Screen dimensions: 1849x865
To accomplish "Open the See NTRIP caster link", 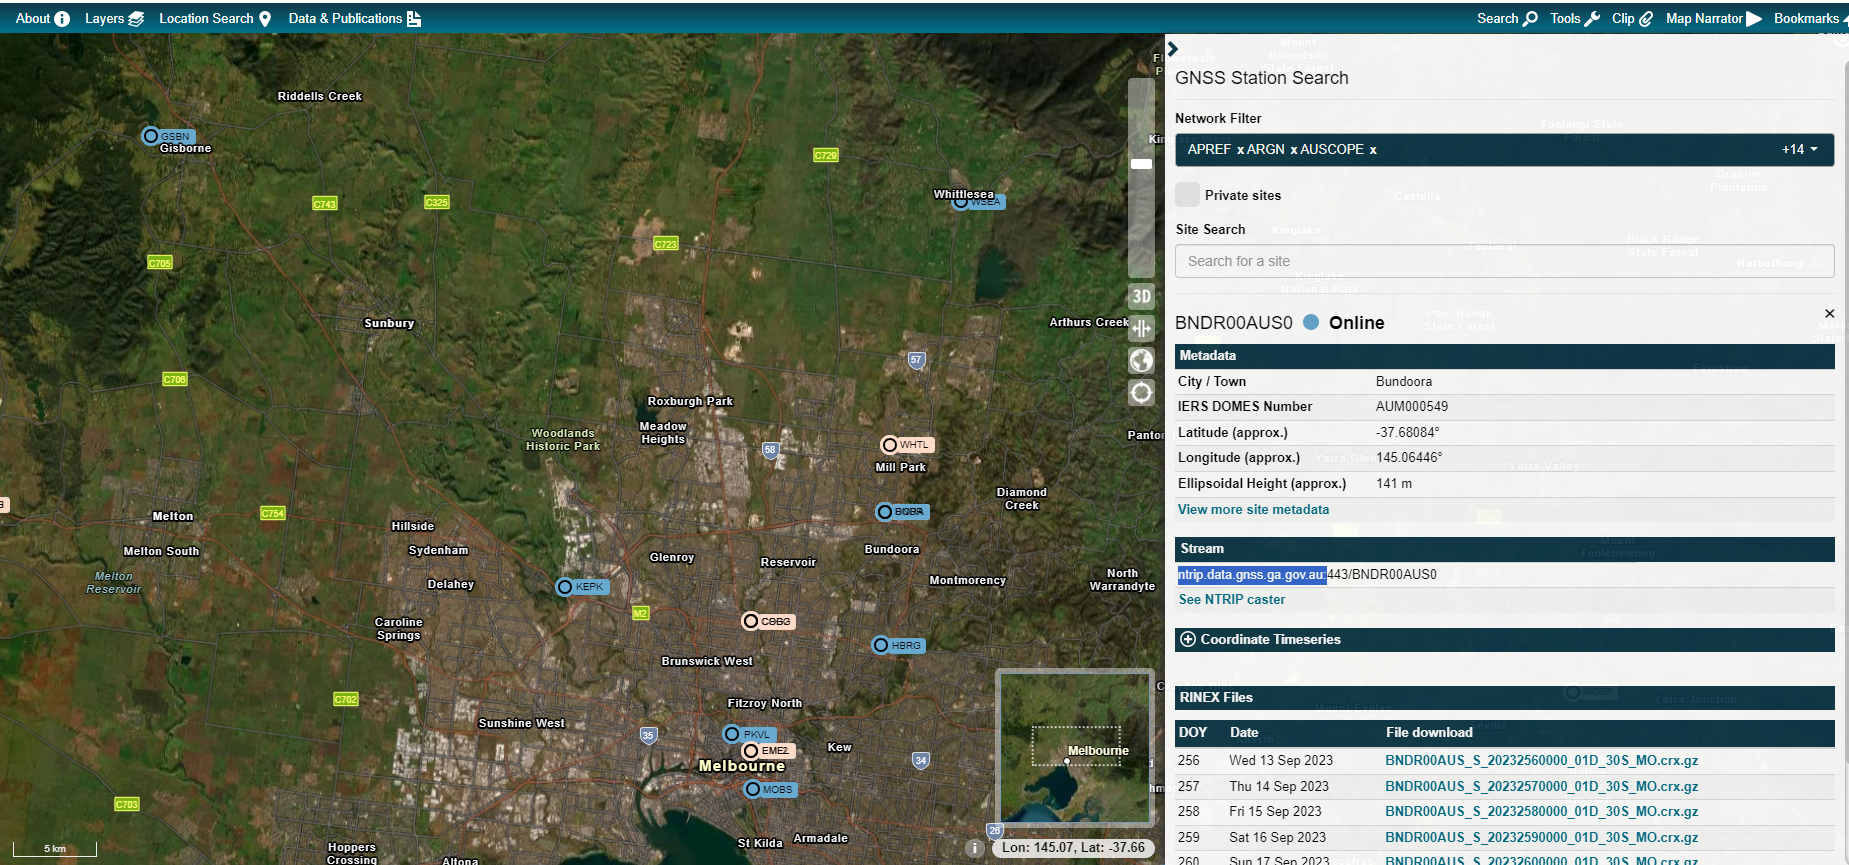I will (1232, 599).
